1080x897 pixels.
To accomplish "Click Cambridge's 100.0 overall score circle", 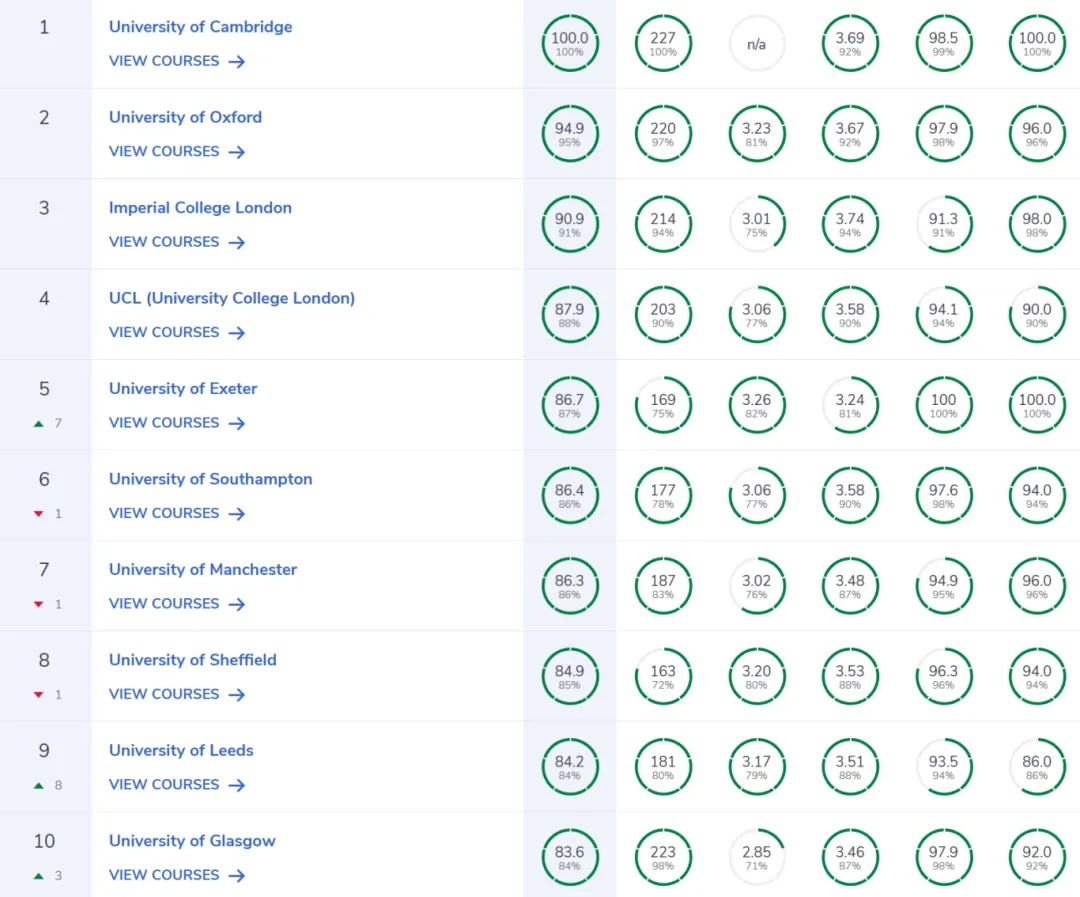I will coord(569,43).
